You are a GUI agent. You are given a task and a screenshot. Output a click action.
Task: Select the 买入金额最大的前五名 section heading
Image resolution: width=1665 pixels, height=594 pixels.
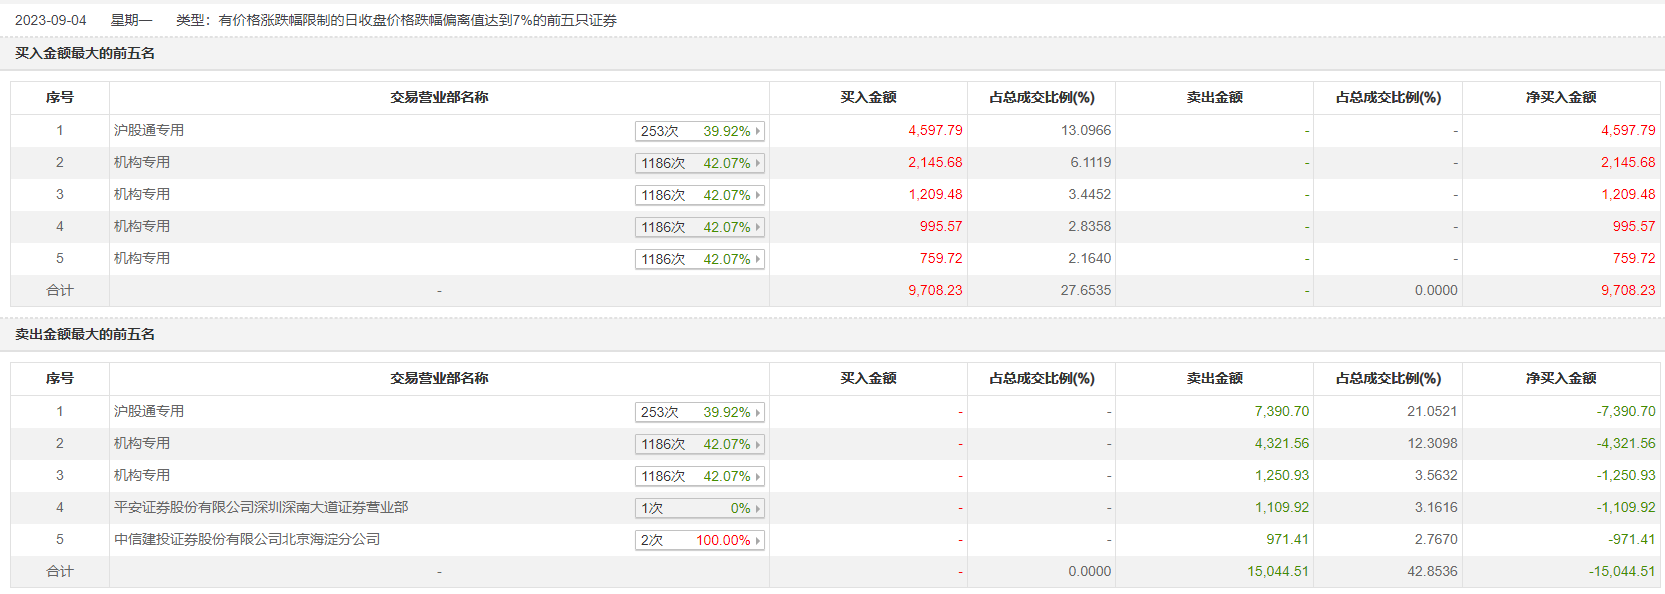(85, 53)
